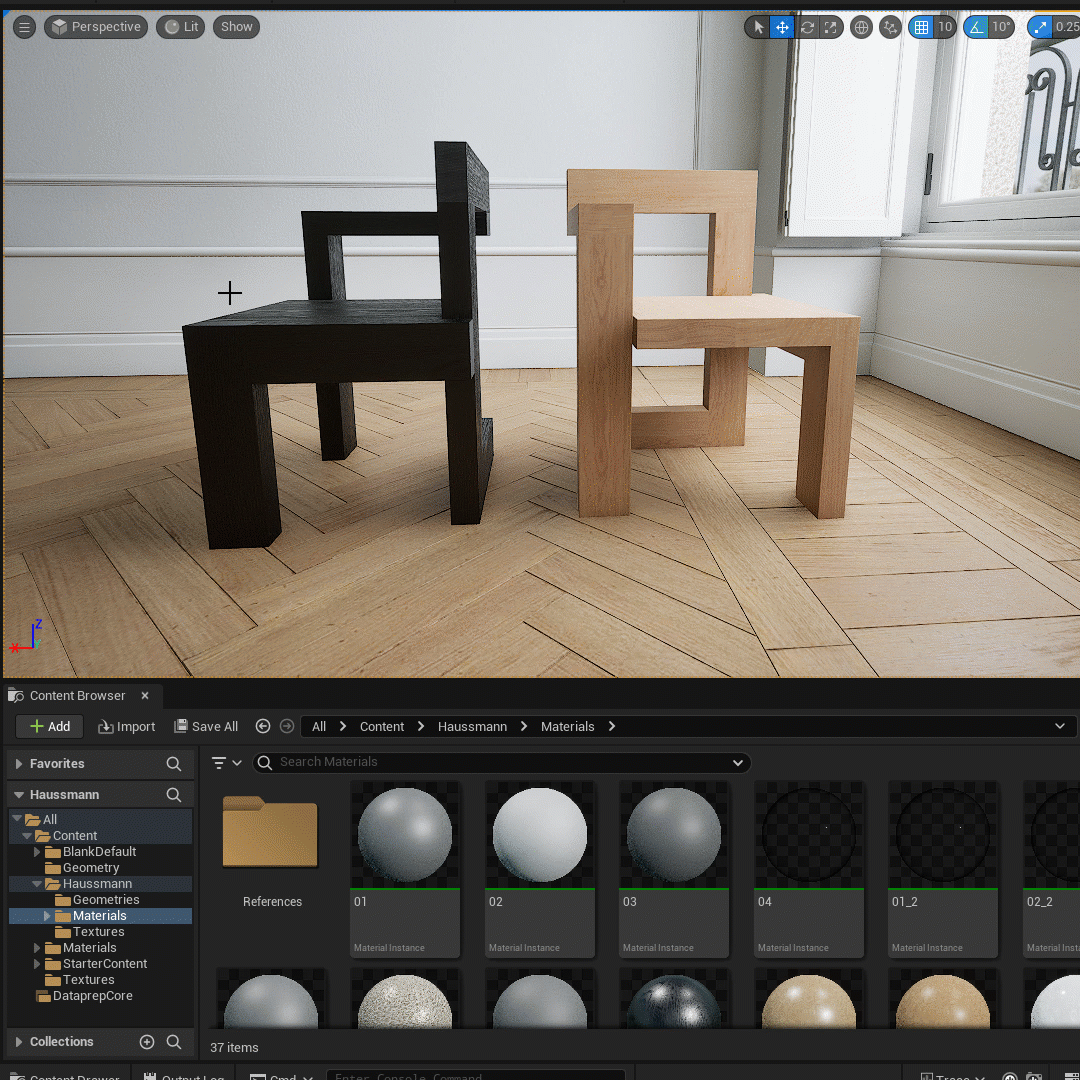
Task: Expand the BlankDefault folder
Action: [37, 852]
